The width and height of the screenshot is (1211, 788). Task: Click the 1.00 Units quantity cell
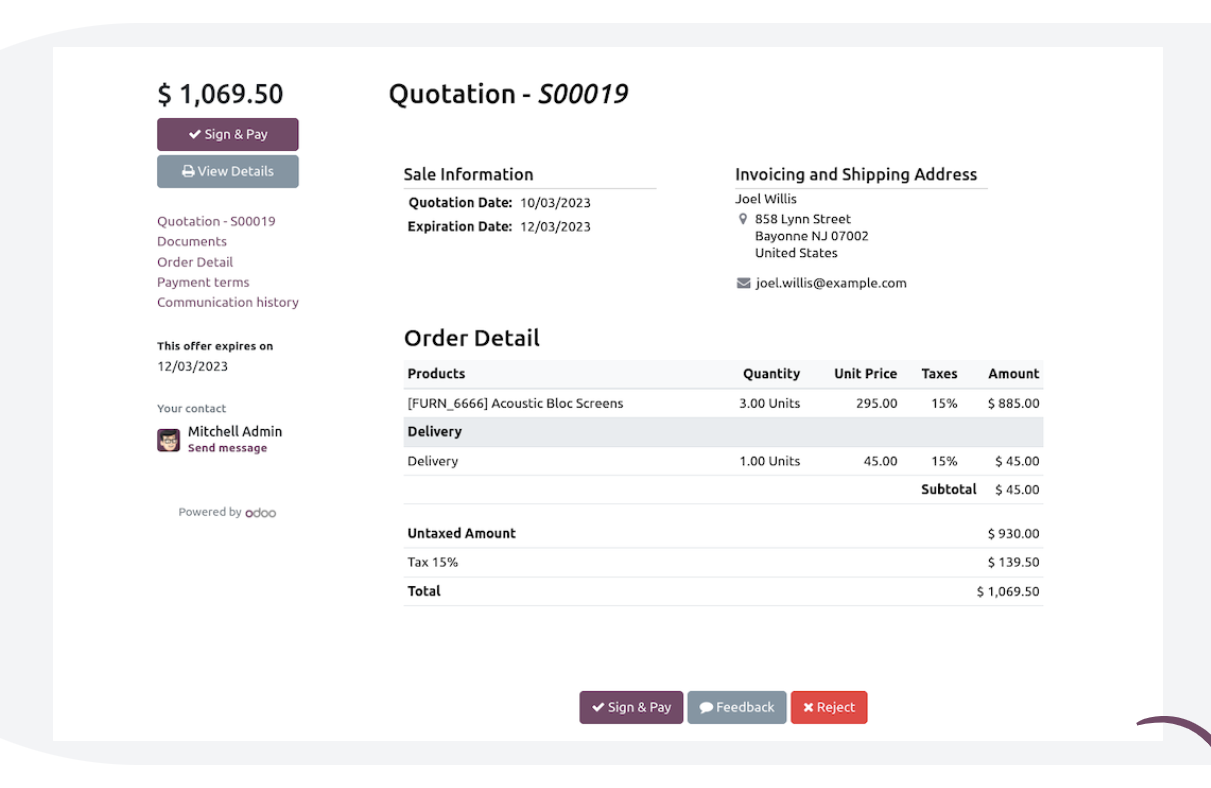770,462
